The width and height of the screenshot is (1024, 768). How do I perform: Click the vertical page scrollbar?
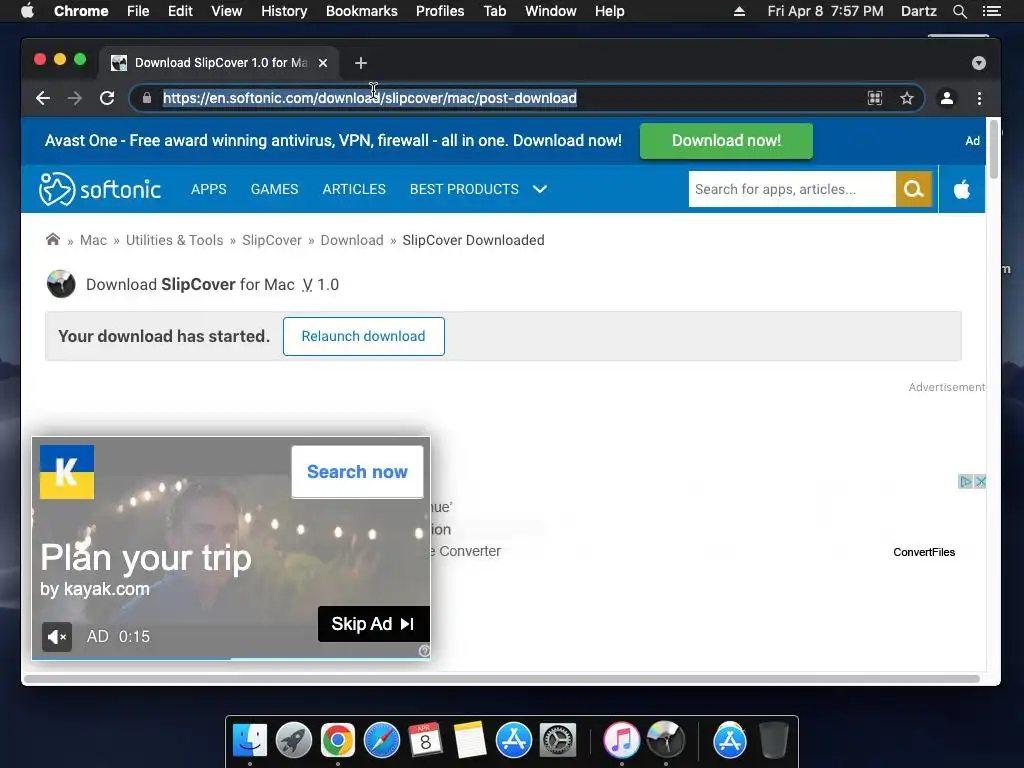[x=993, y=150]
